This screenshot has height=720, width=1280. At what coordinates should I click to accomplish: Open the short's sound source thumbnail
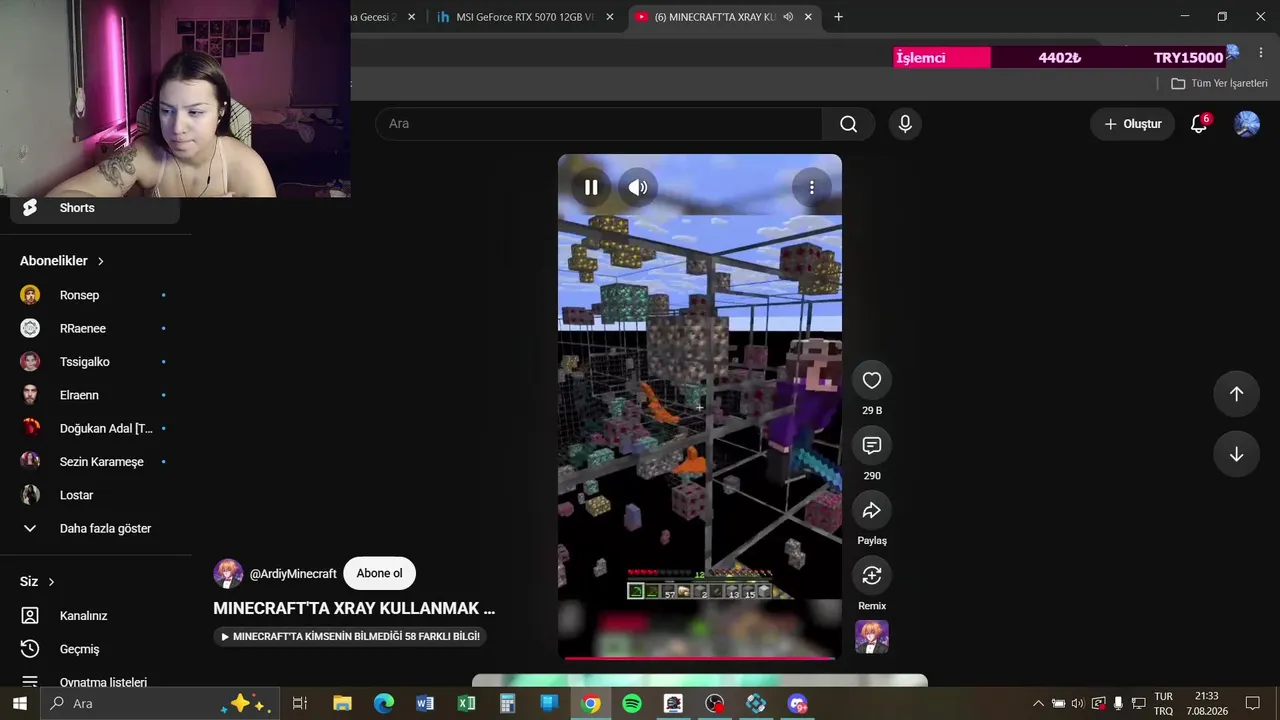point(872,637)
